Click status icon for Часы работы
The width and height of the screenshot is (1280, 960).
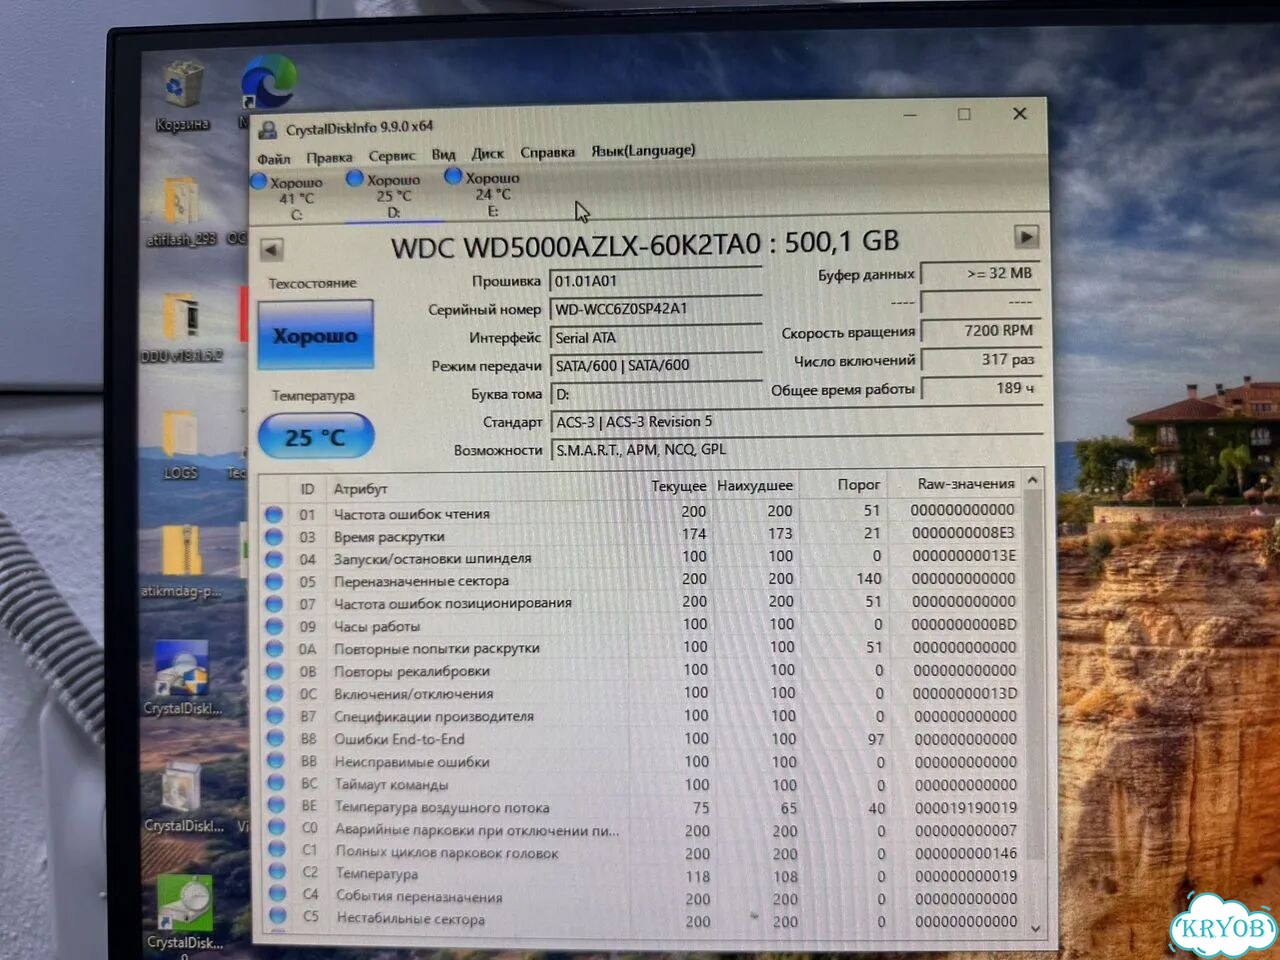[x=274, y=627]
